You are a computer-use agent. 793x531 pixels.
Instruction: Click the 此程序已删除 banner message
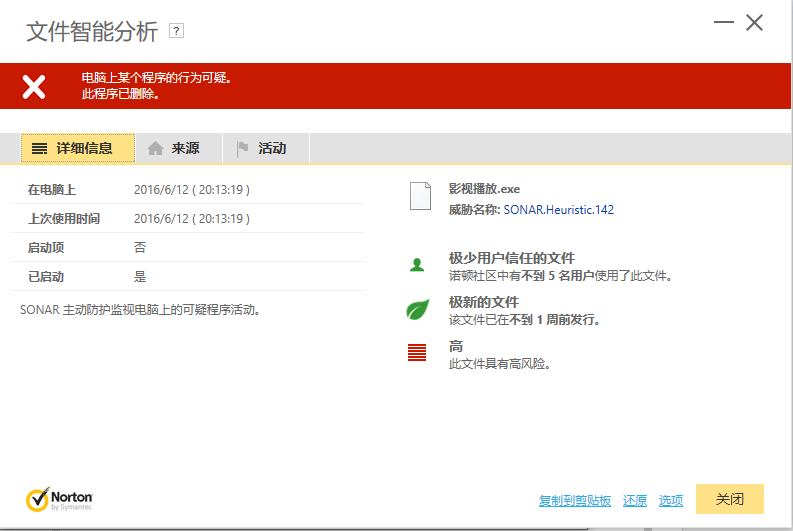[x=120, y=94]
